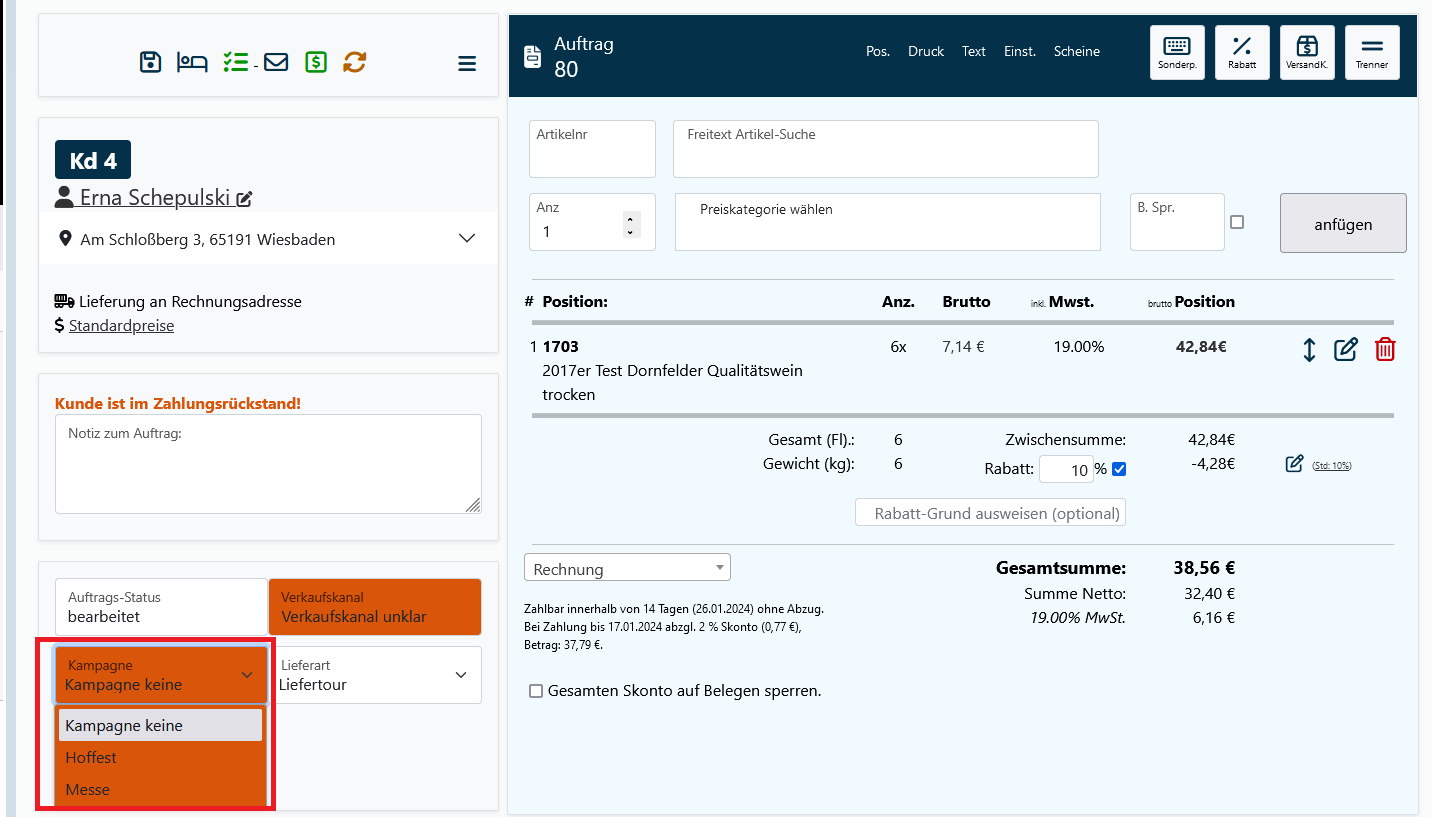Open the Standardpreise link
The image size is (1432, 817).
(x=121, y=326)
